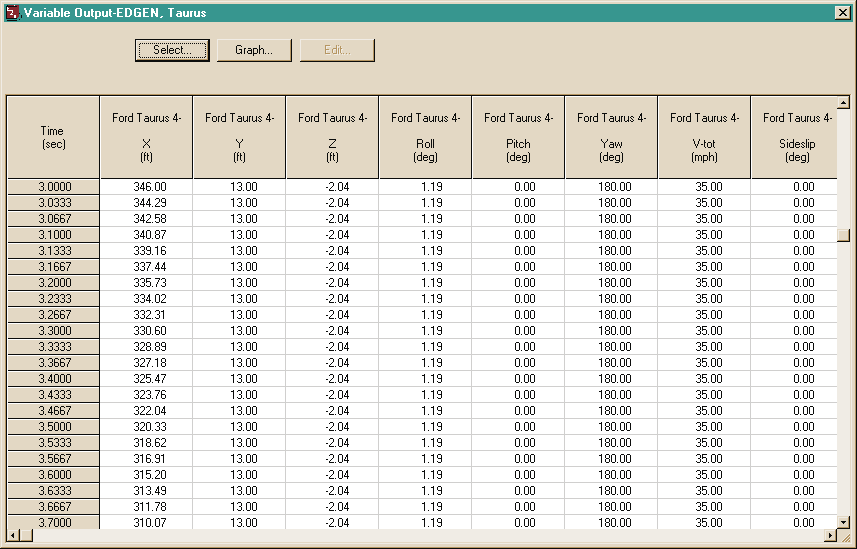Click the Select... button
The image size is (857, 549).
(172, 50)
